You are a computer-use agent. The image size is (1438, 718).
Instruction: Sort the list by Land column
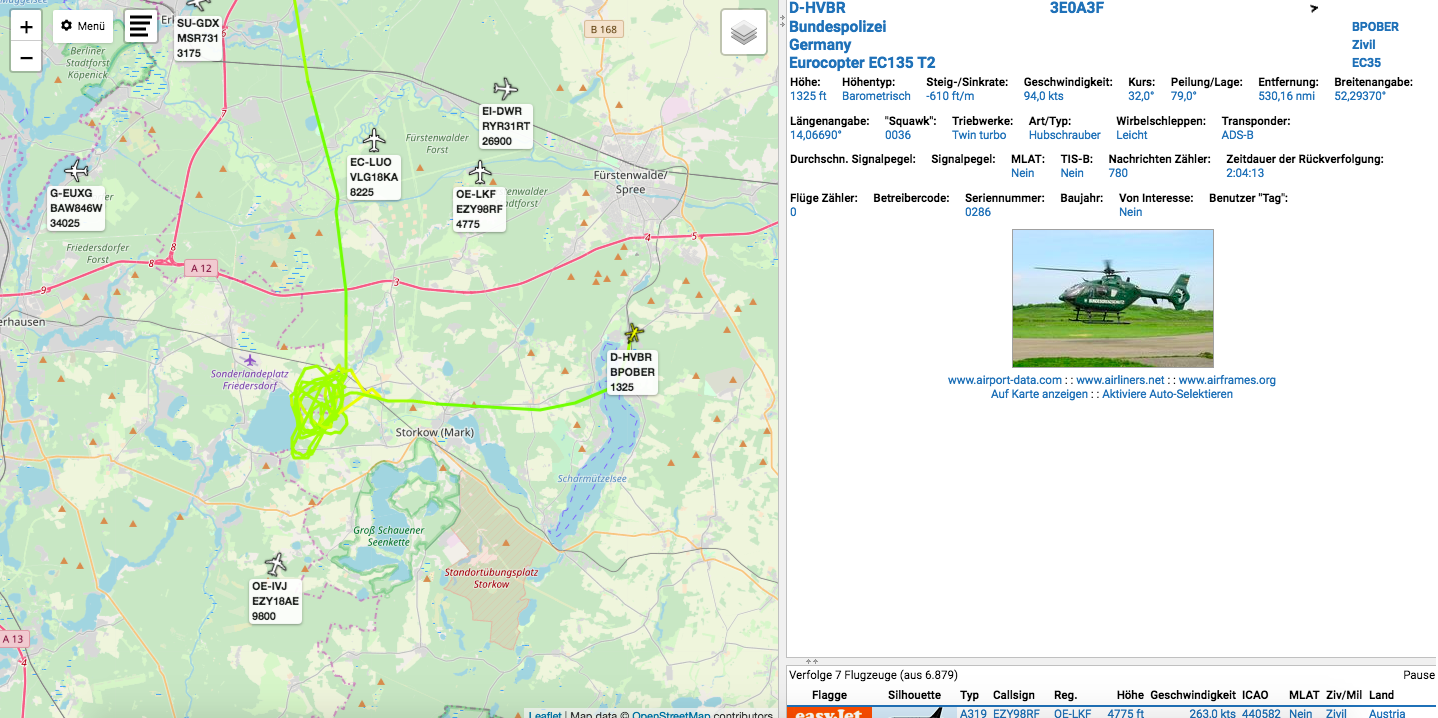[x=1381, y=695]
